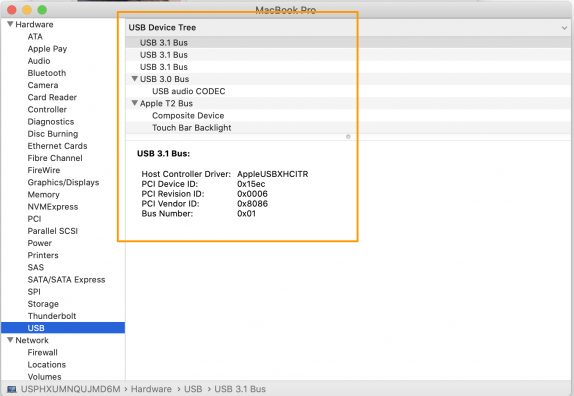The image size is (574, 396).
Task: Select Composite Device entry
Action: pyautogui.click(x=349, y=115)
